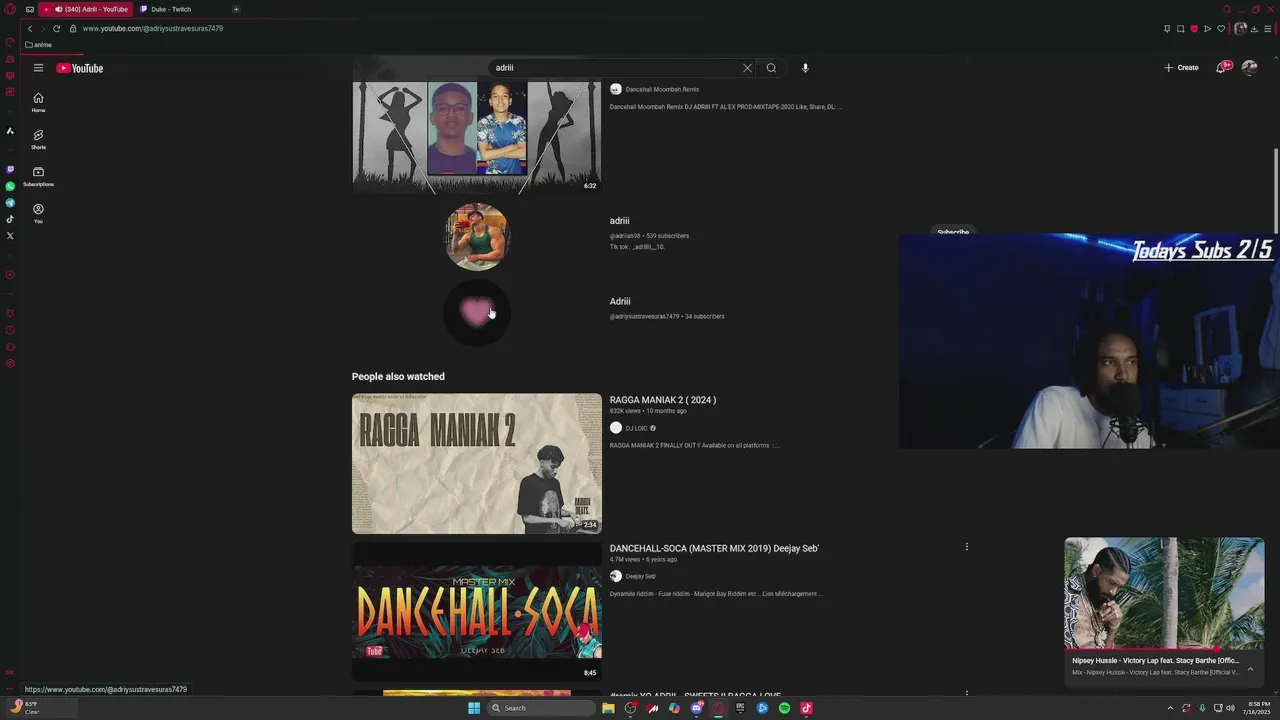Open Telegram in Opera sidebar
1280x720 pixels.
[10, 203]
